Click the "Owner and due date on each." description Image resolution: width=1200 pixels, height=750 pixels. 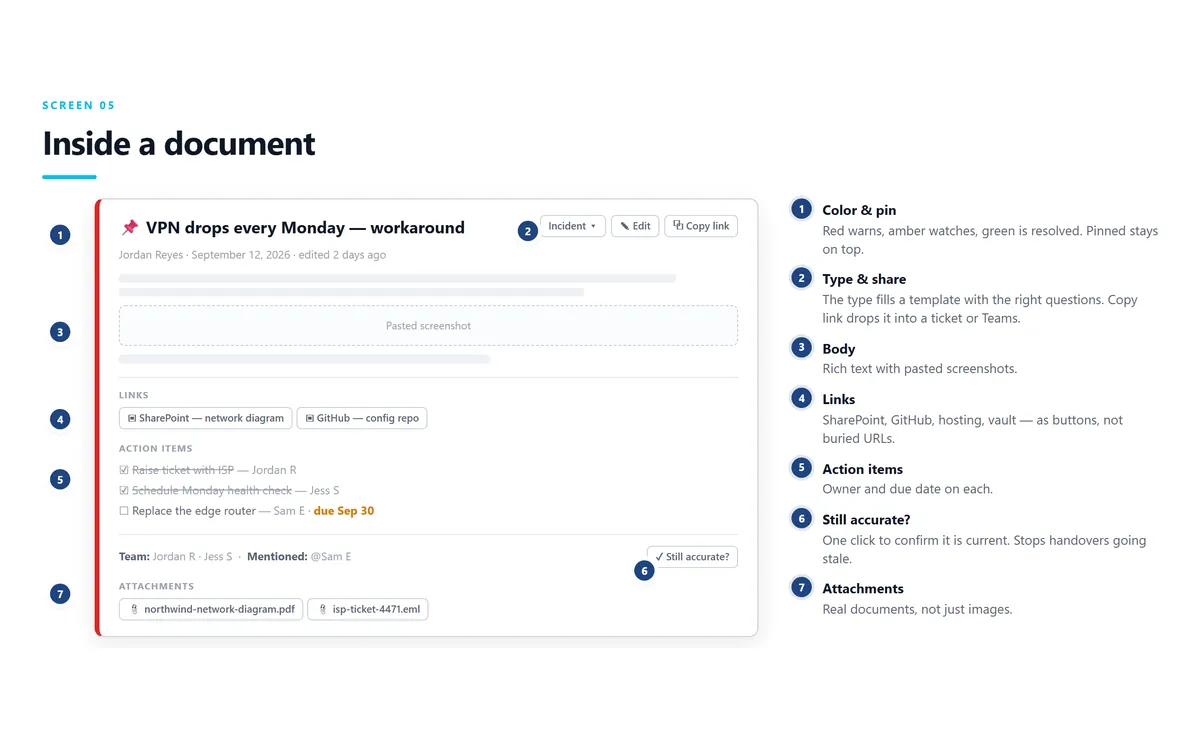pyautogui.click(x=907, y=489)
